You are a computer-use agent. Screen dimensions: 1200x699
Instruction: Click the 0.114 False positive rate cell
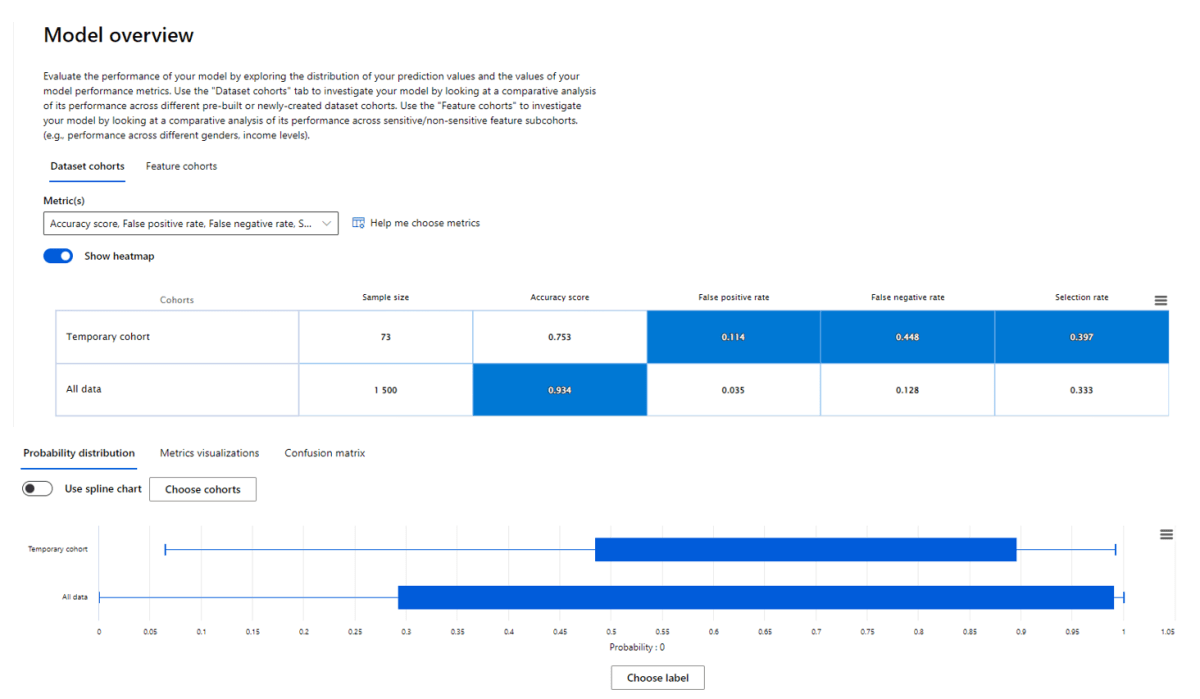[x=733, y=336]
